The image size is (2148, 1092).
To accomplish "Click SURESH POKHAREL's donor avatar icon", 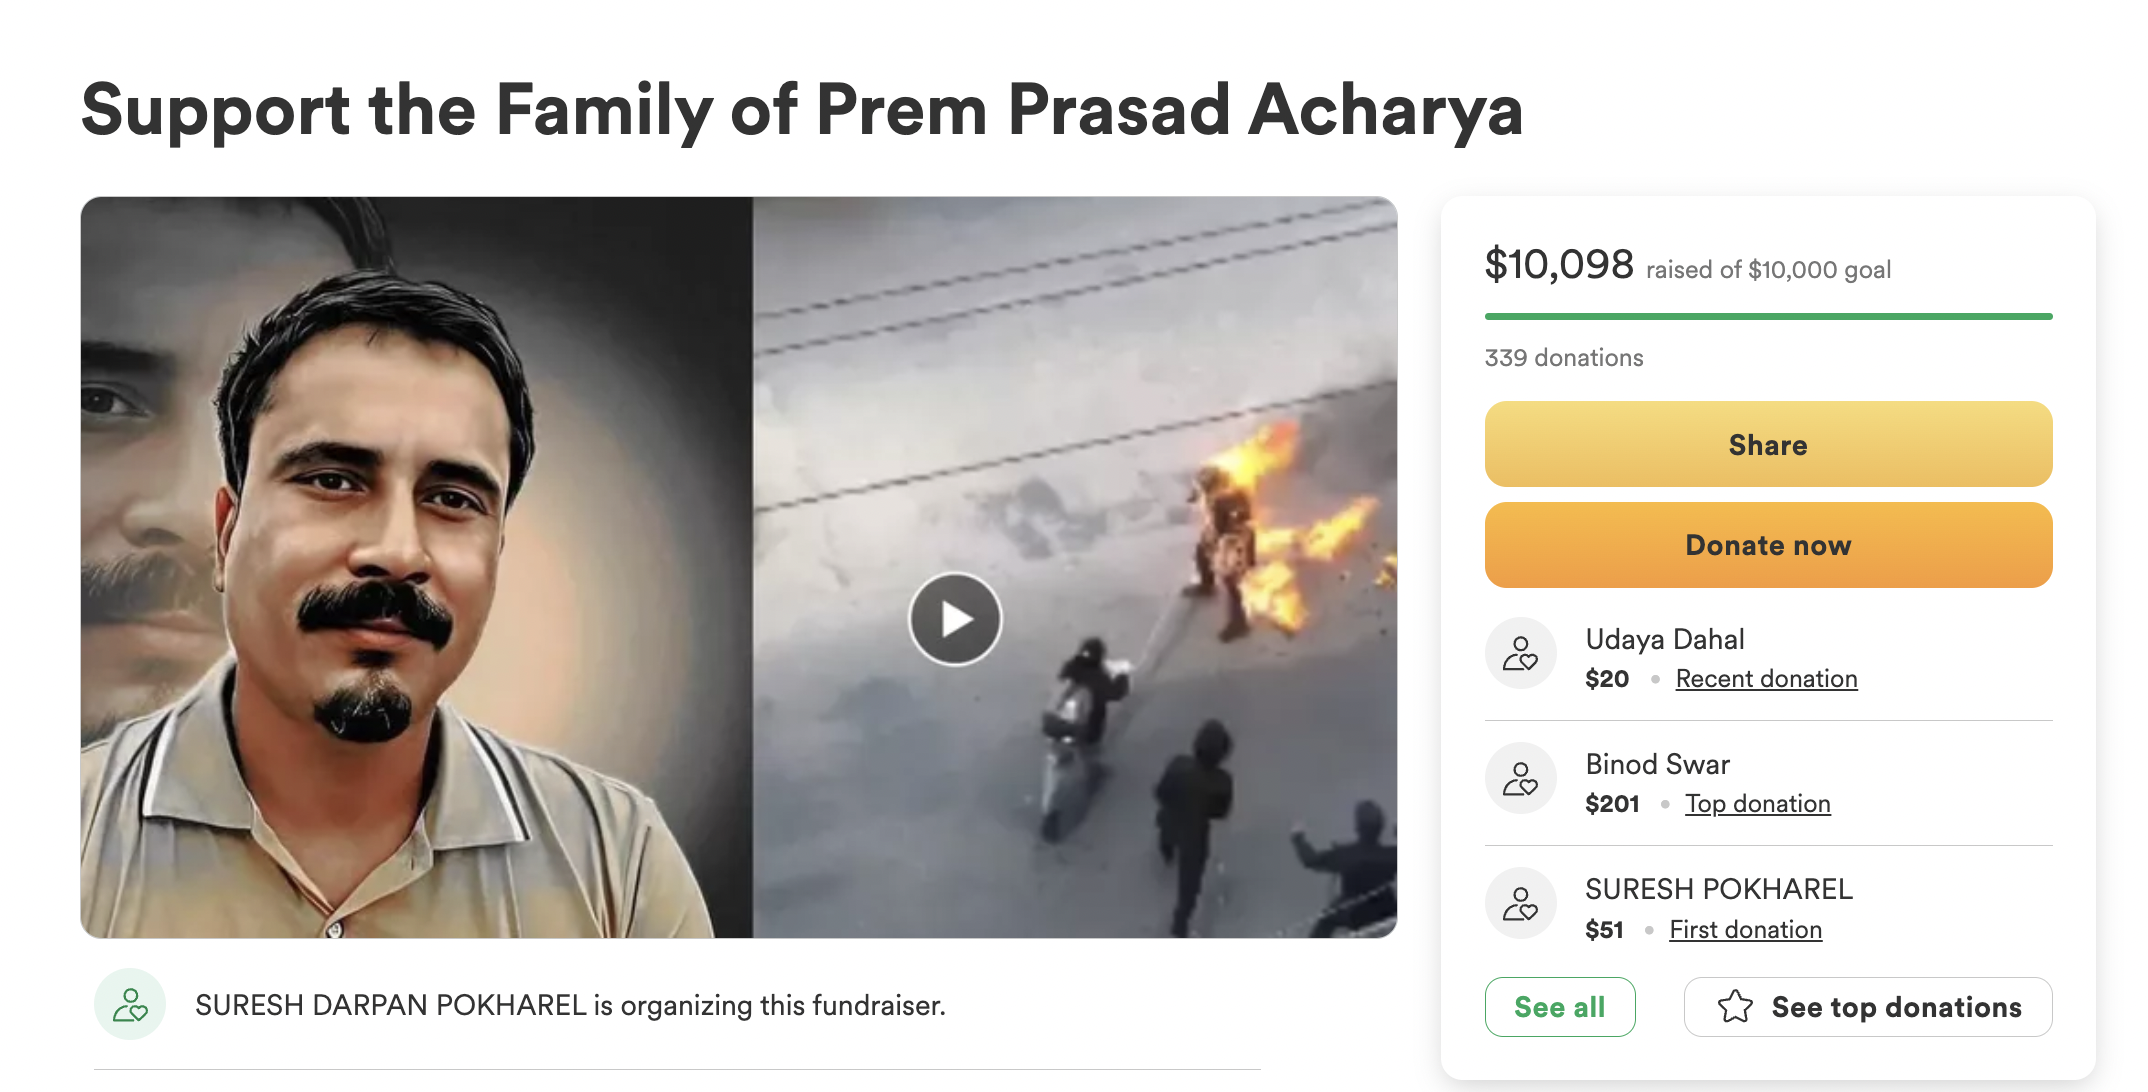I will point(1520,903).
